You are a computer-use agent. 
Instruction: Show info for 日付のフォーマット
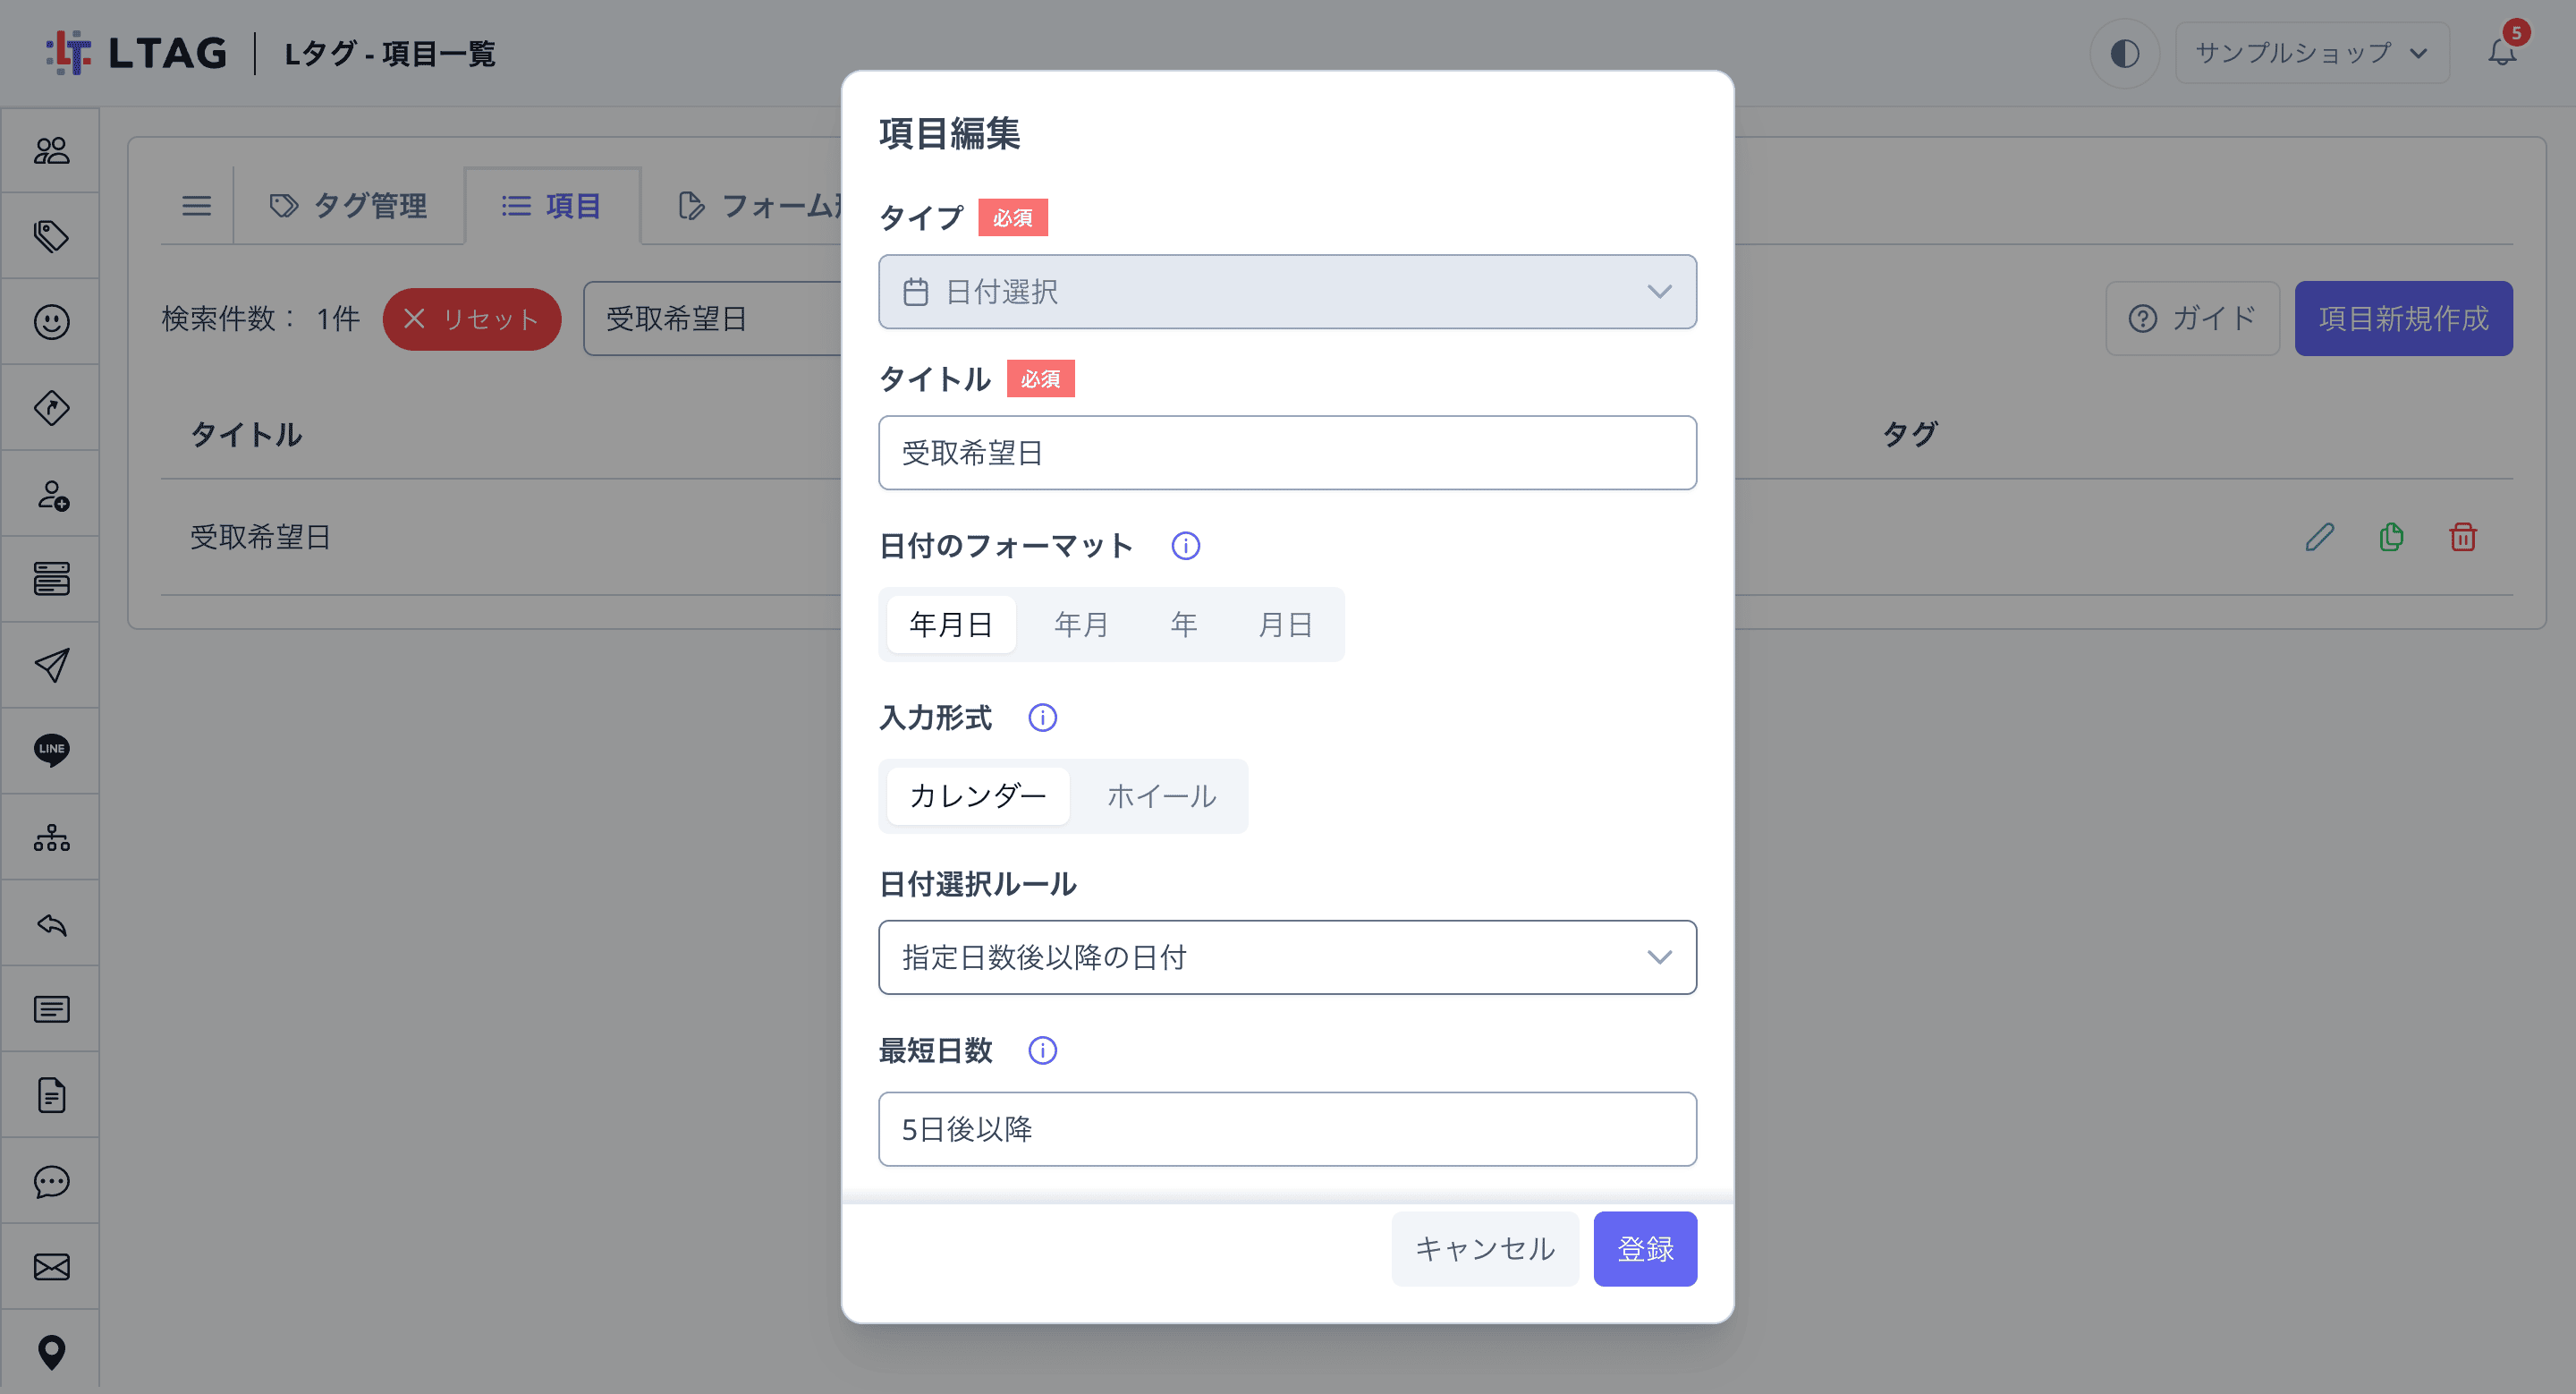(1186, 546)
